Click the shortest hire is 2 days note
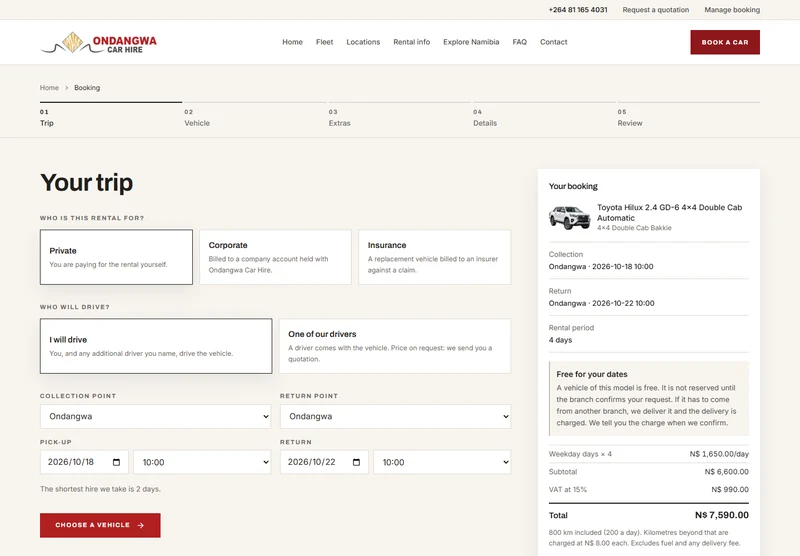 point(101,489)
